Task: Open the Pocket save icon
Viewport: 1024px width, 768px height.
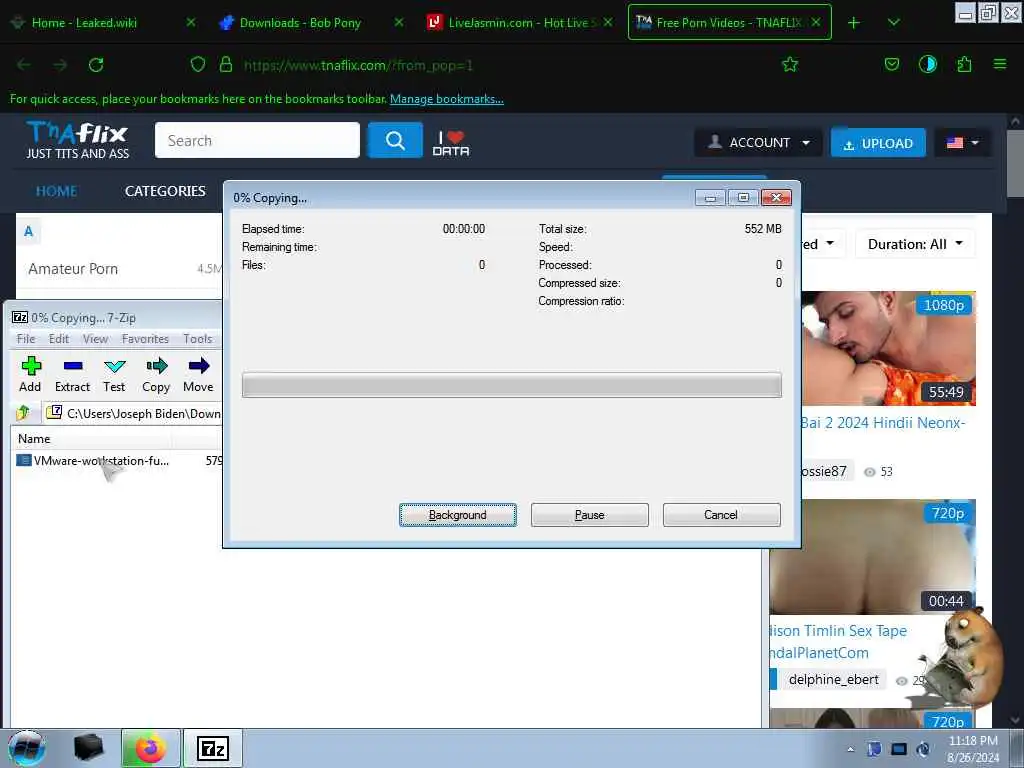Action: point(891,64)
